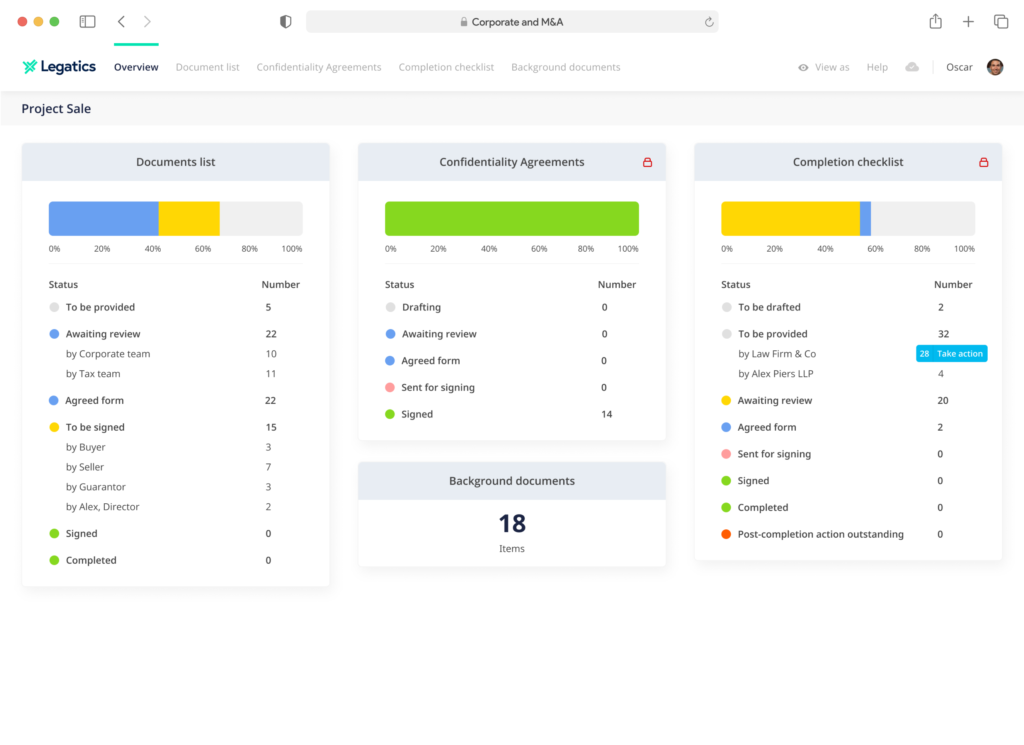Click the green Confidentiality Agreements progress bar
This screenshot has width=1024, height=745.
coord(512,219)
